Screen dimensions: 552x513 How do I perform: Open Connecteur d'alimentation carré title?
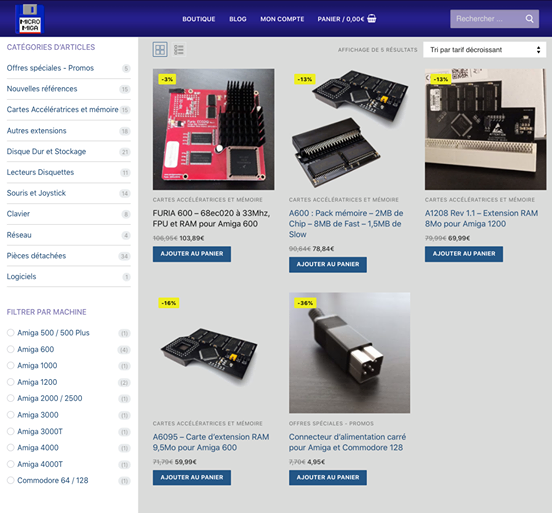[x=347, y=442]
